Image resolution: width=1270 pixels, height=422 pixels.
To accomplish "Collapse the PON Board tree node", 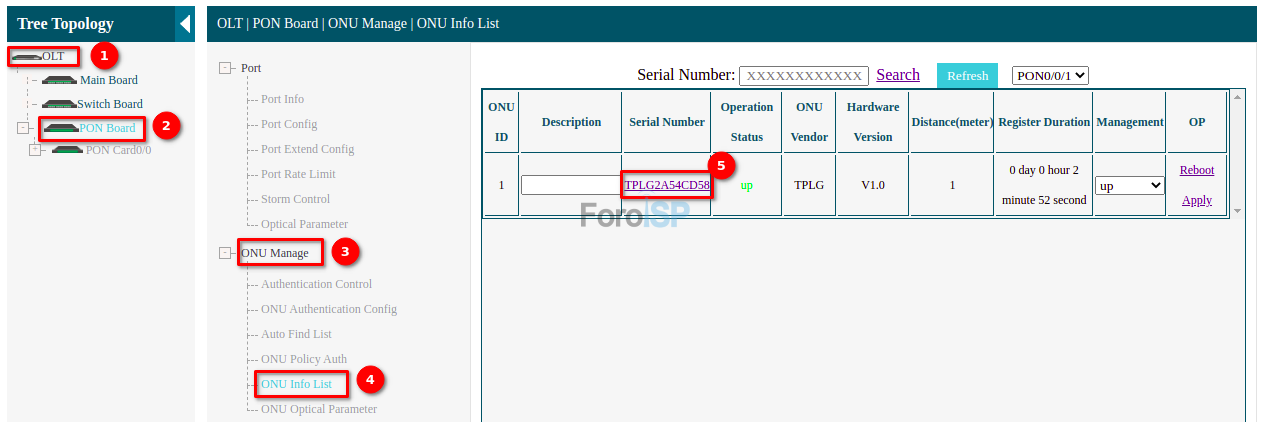I will click(x=24, y=128).
